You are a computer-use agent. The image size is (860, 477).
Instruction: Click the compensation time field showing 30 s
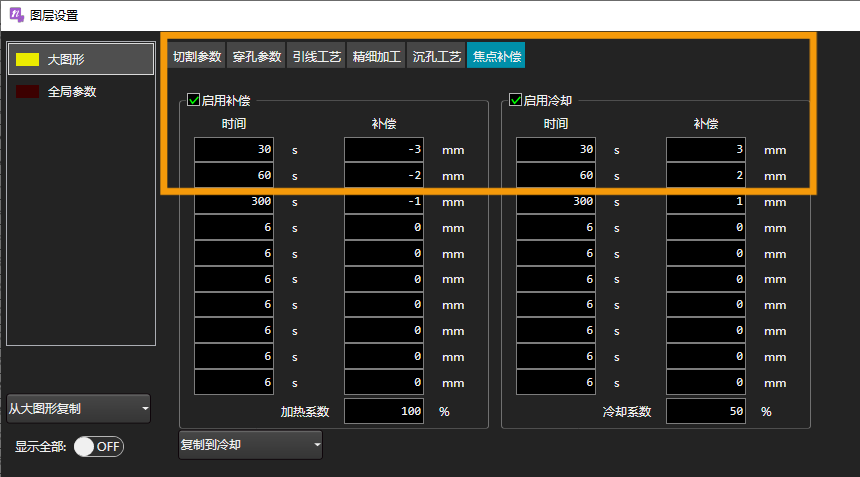234,150
